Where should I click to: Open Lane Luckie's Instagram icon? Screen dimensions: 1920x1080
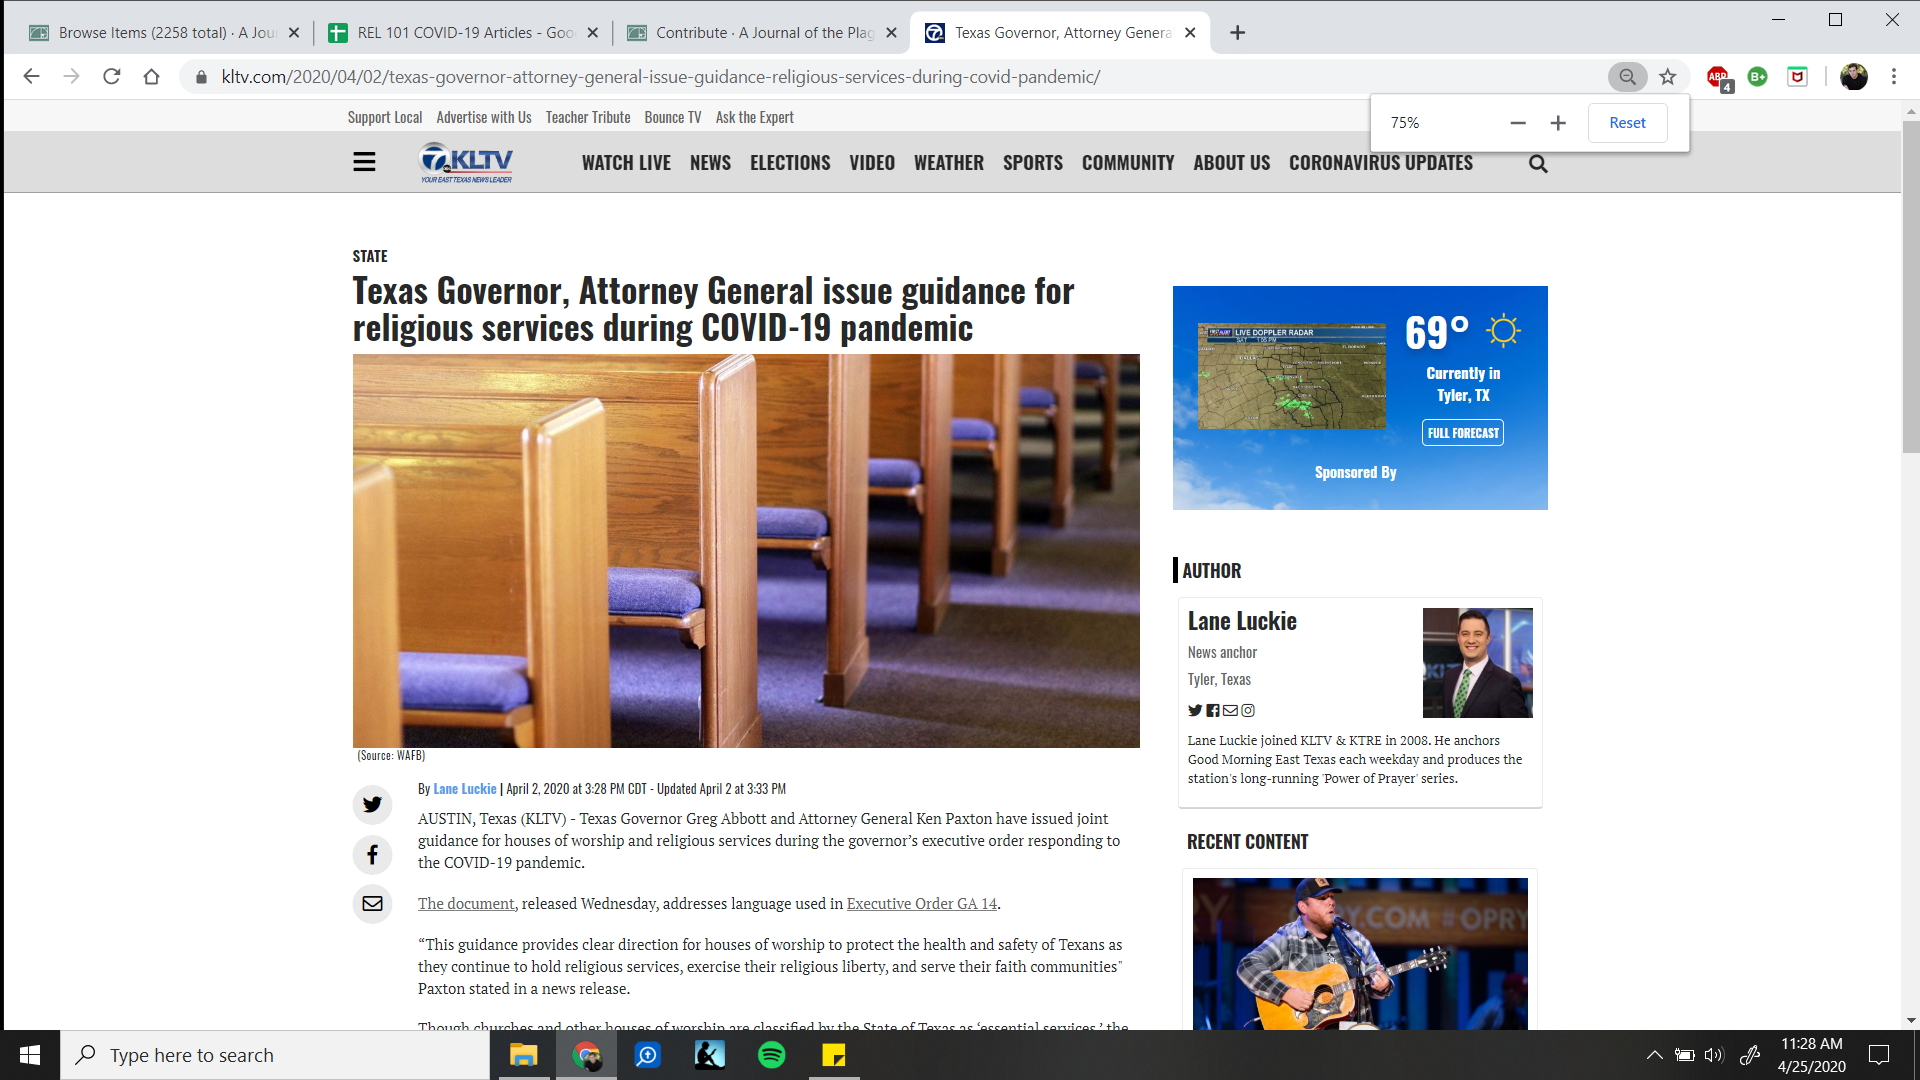point(1248,711)
